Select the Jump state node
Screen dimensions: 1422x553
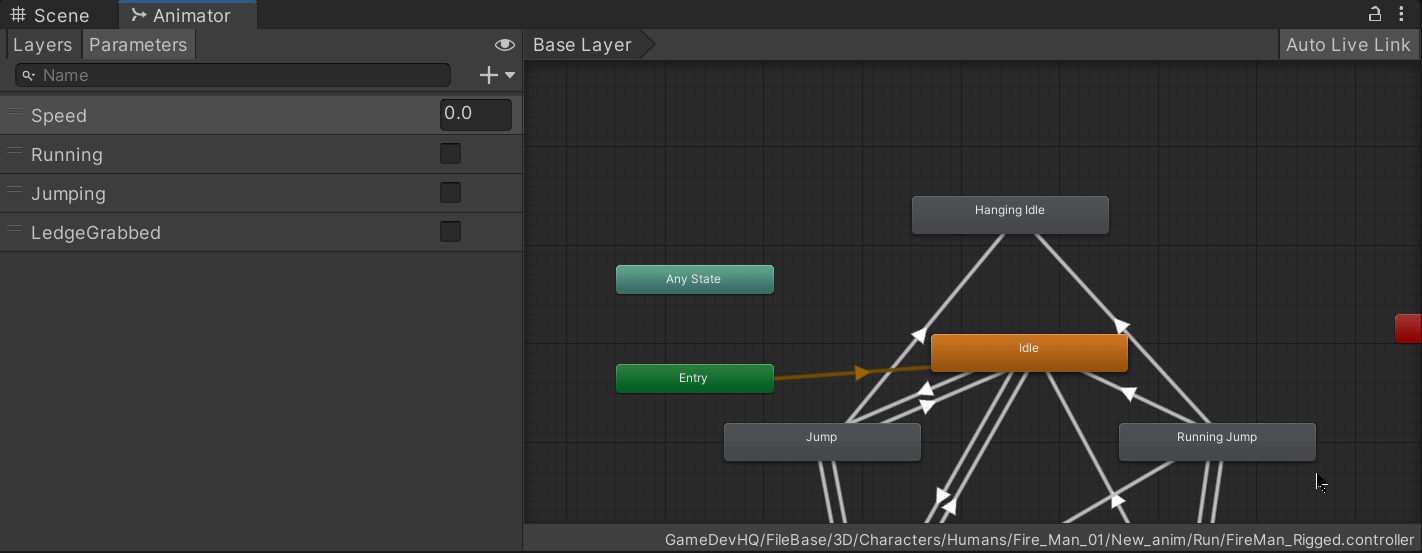pos(822,442)
